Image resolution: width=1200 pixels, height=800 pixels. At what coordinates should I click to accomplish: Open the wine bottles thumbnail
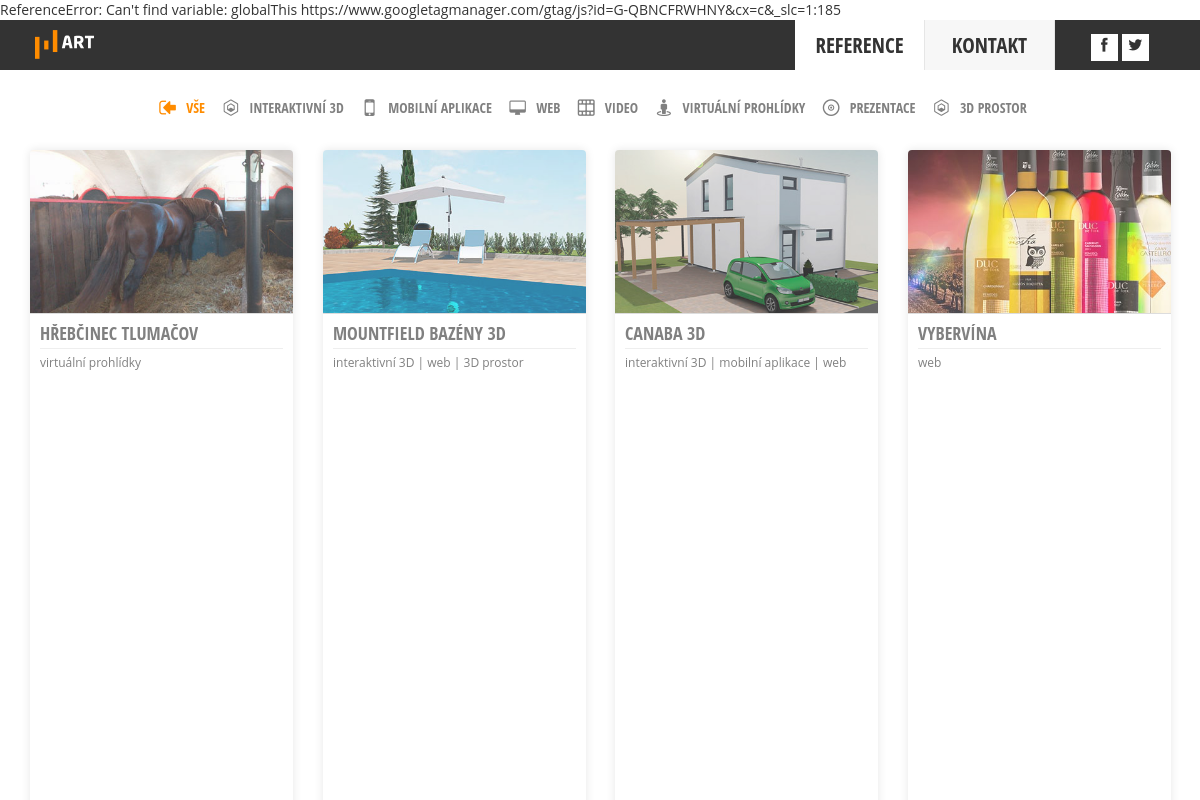(1039, 231)
